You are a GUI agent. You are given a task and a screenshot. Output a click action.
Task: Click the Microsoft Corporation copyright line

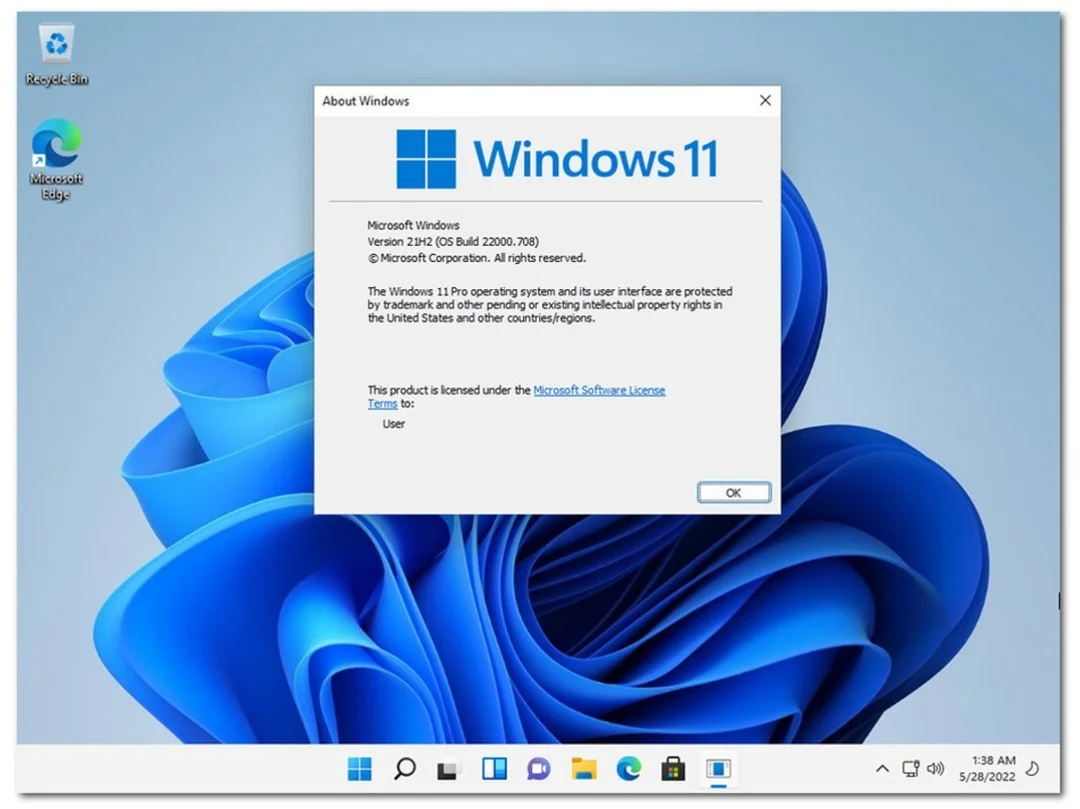click(x=477, y=258)
